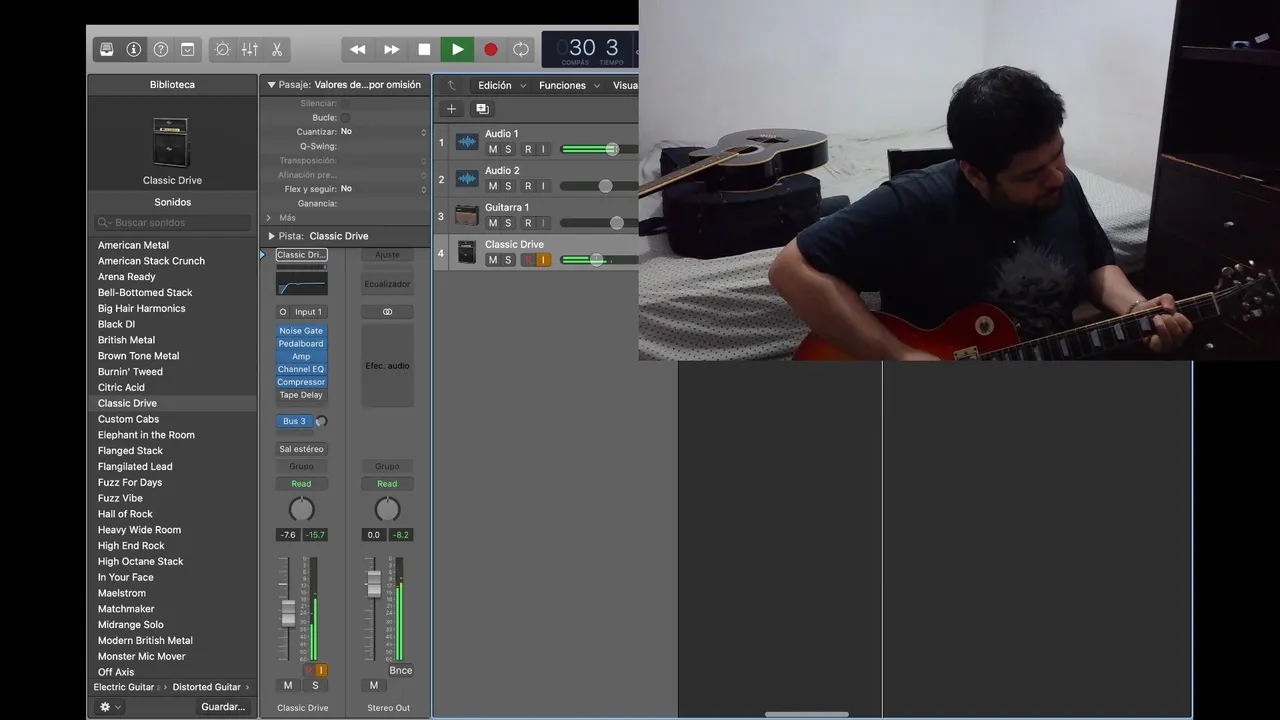This screenshot has height=720, width=1280.
Task: Open the Noise Gate plug-in slot
Action: (x=301, y=331)
